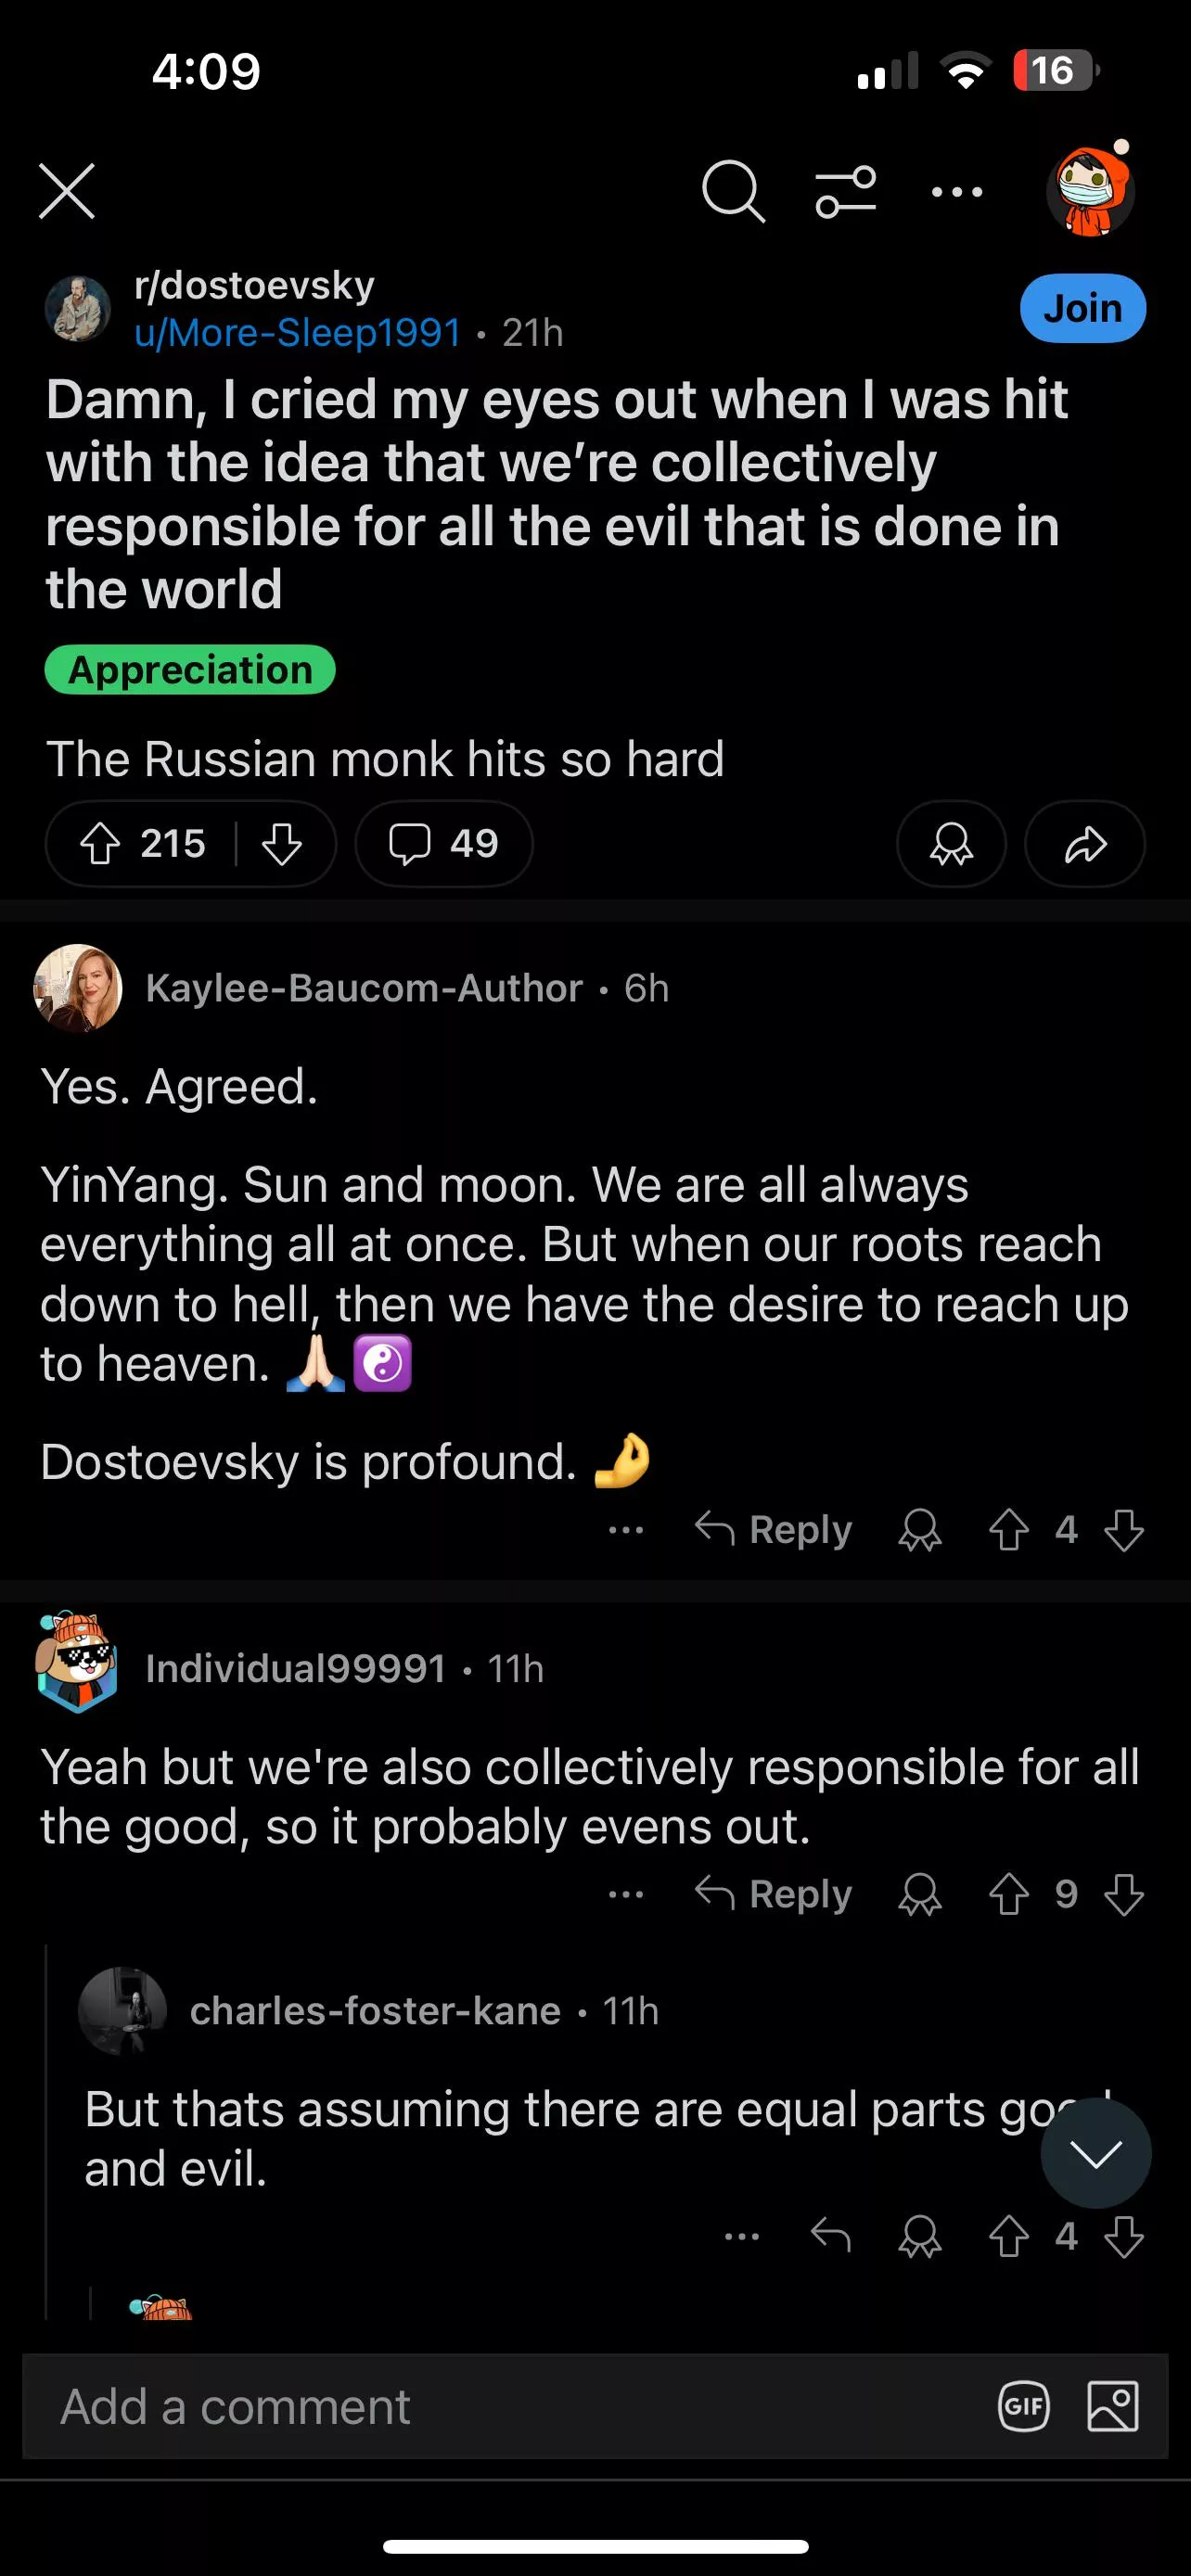
Task: Give an award to the post
Action: pos(951,844)
